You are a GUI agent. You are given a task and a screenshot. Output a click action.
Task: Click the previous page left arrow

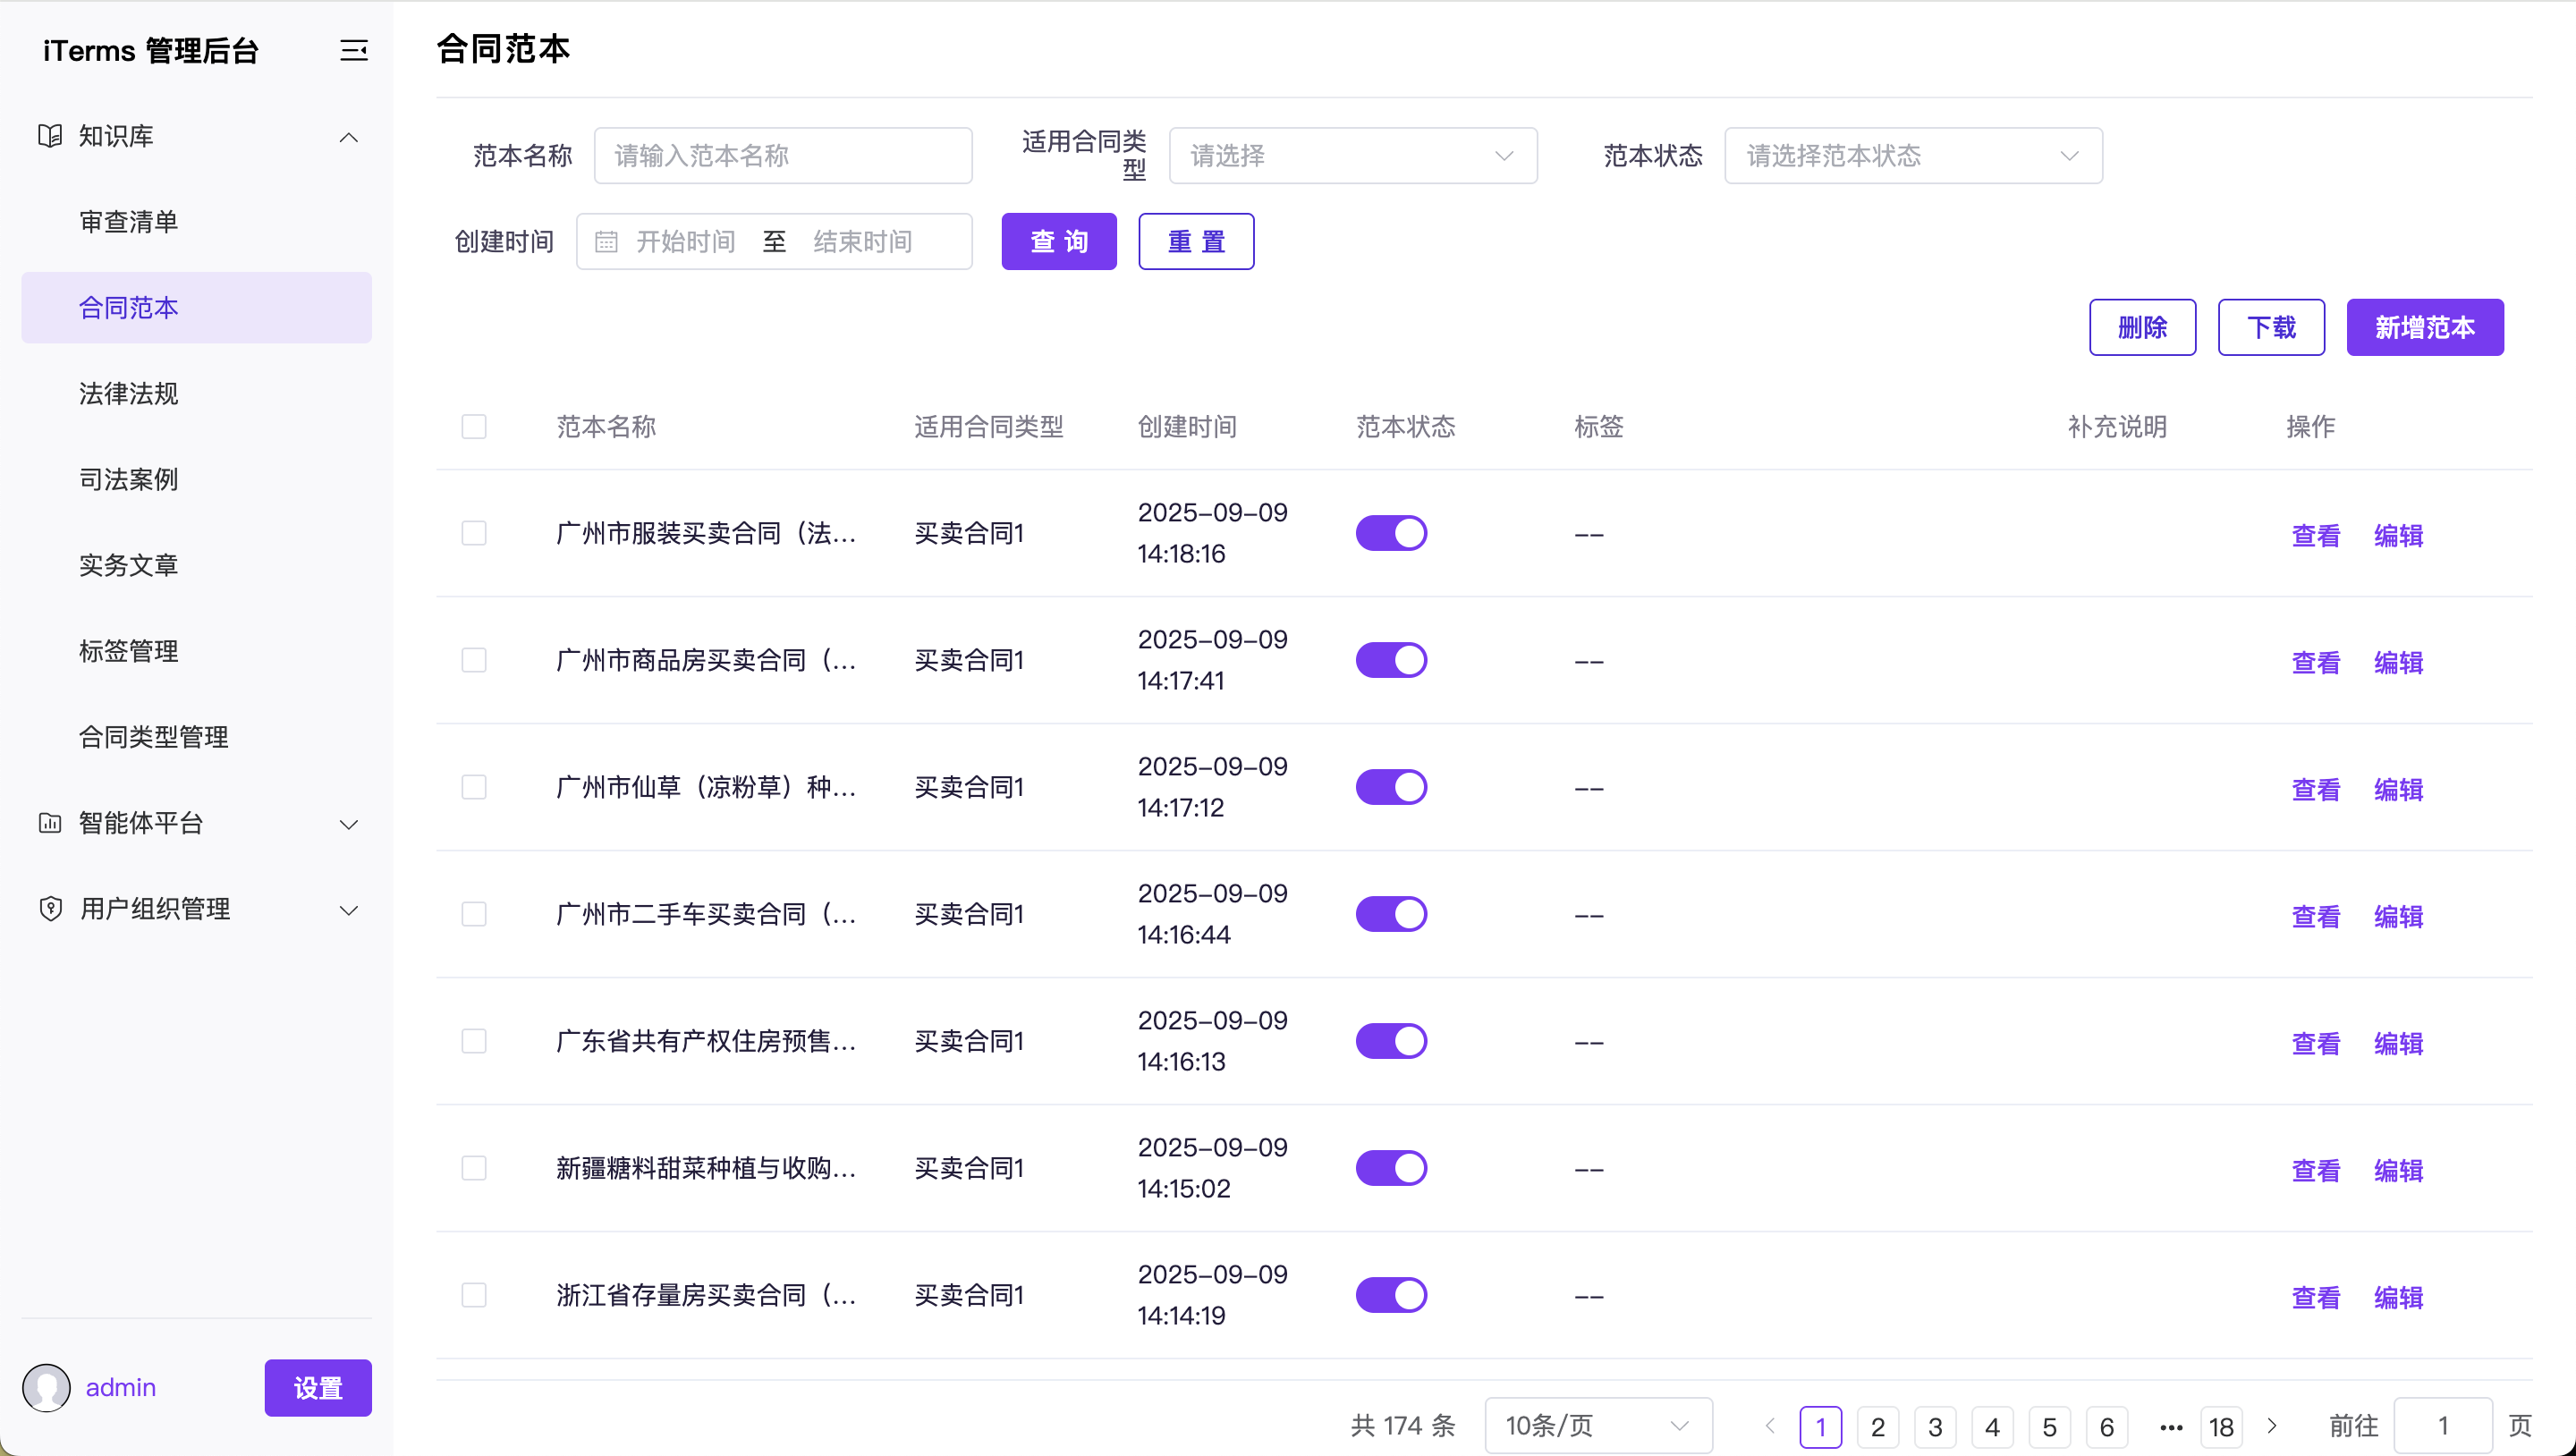tap(1770, 1426)
